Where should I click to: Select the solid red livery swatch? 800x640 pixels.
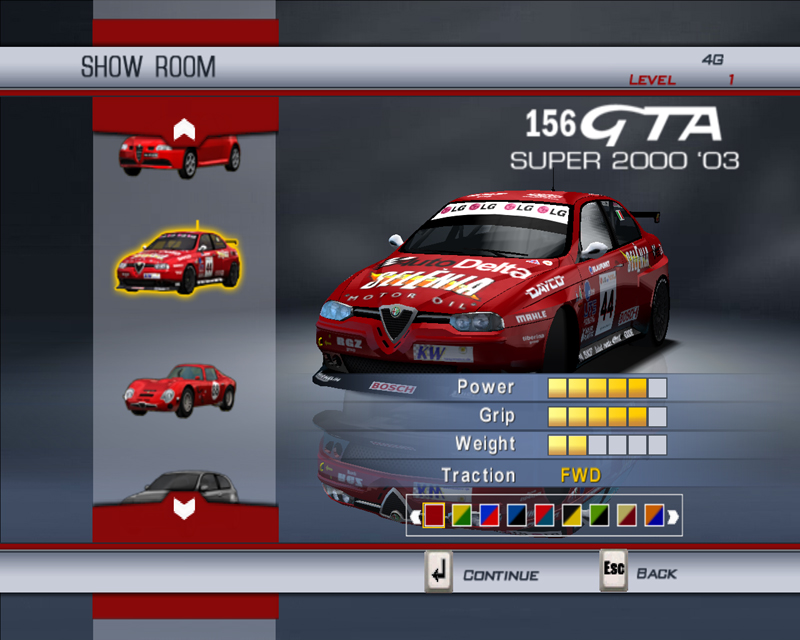click(434, 515)
